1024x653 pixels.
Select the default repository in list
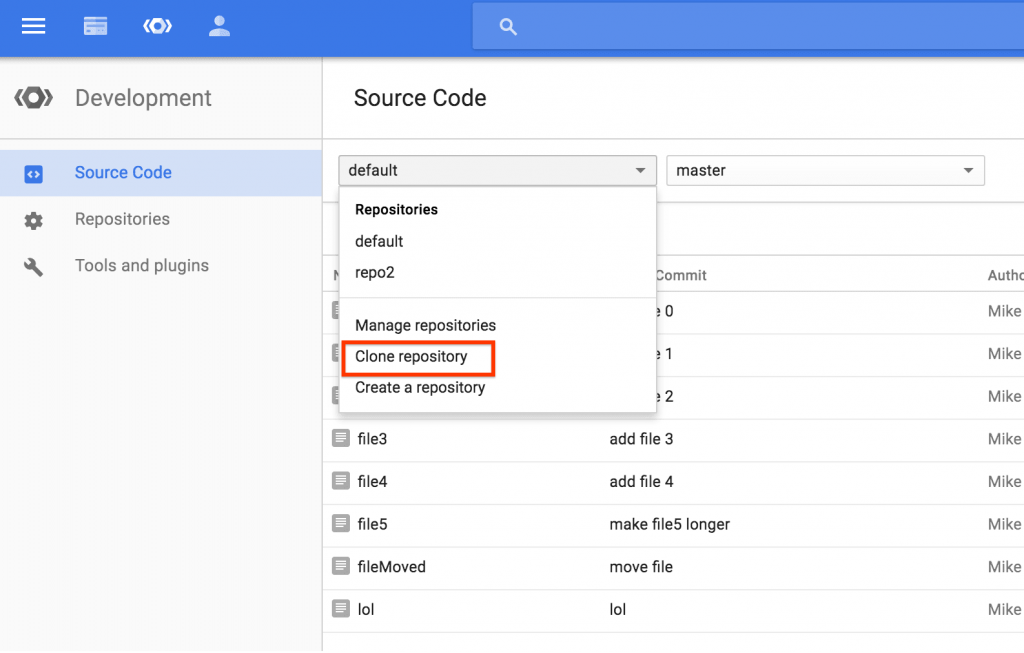[379, 241]
